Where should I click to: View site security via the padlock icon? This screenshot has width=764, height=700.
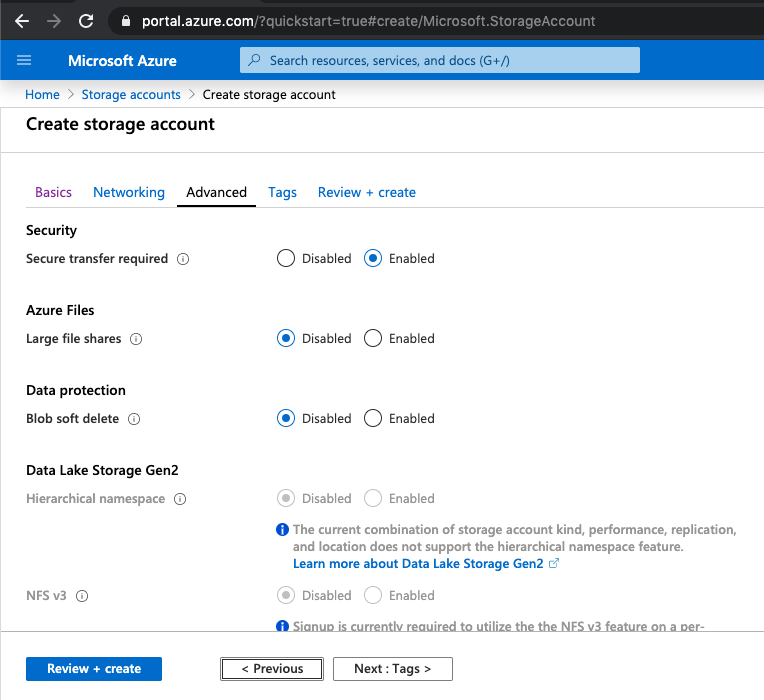coord(126,21)
